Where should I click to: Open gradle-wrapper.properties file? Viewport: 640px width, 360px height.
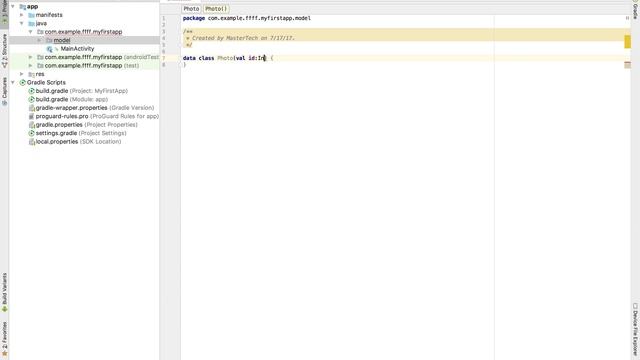click(95, 108)
